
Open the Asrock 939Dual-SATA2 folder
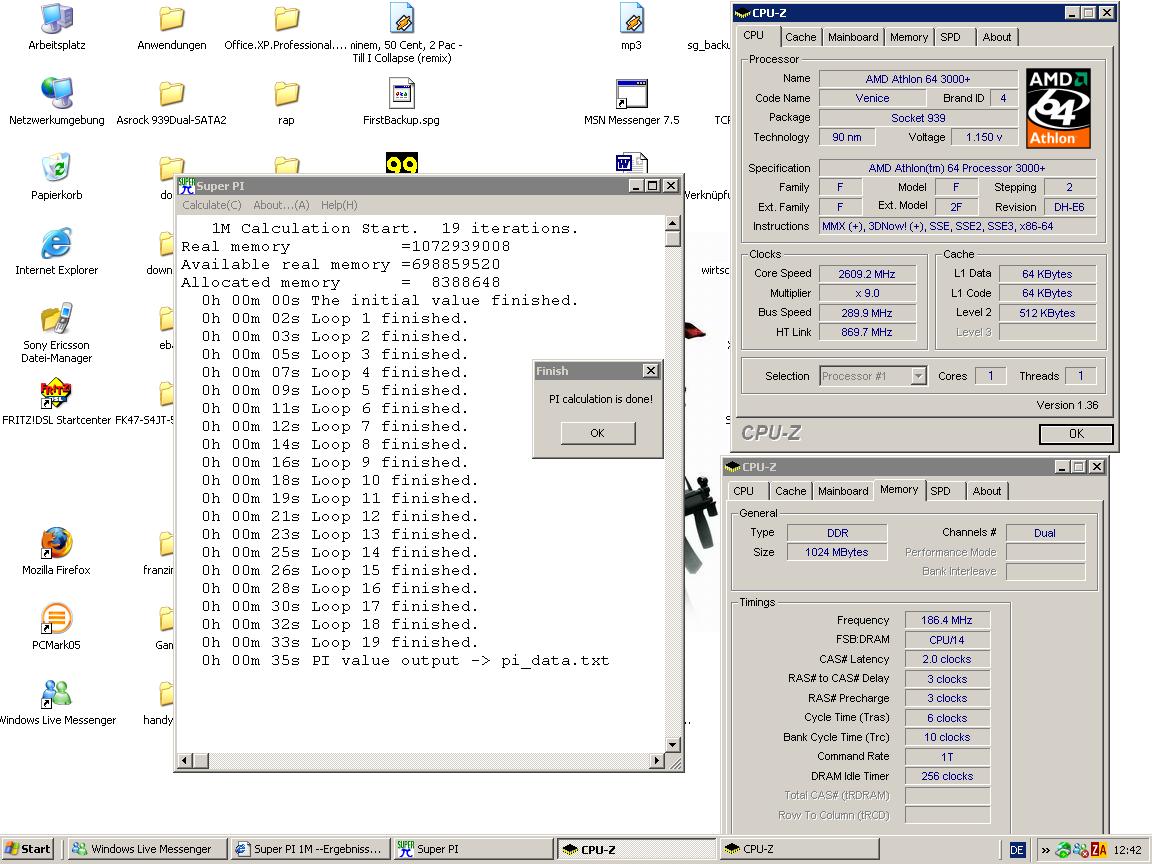171,95
